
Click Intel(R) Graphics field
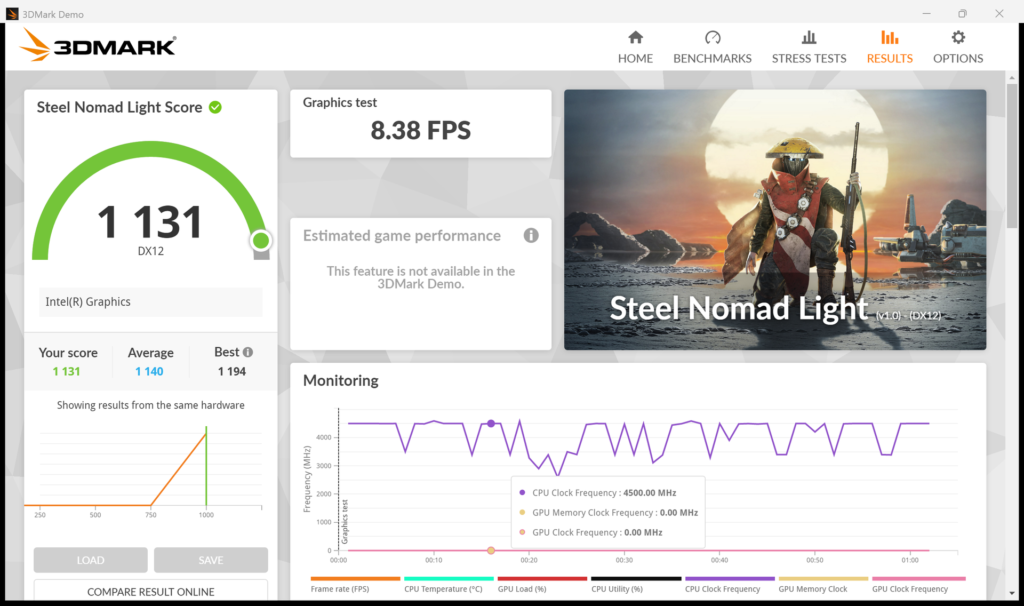(151, 302)
